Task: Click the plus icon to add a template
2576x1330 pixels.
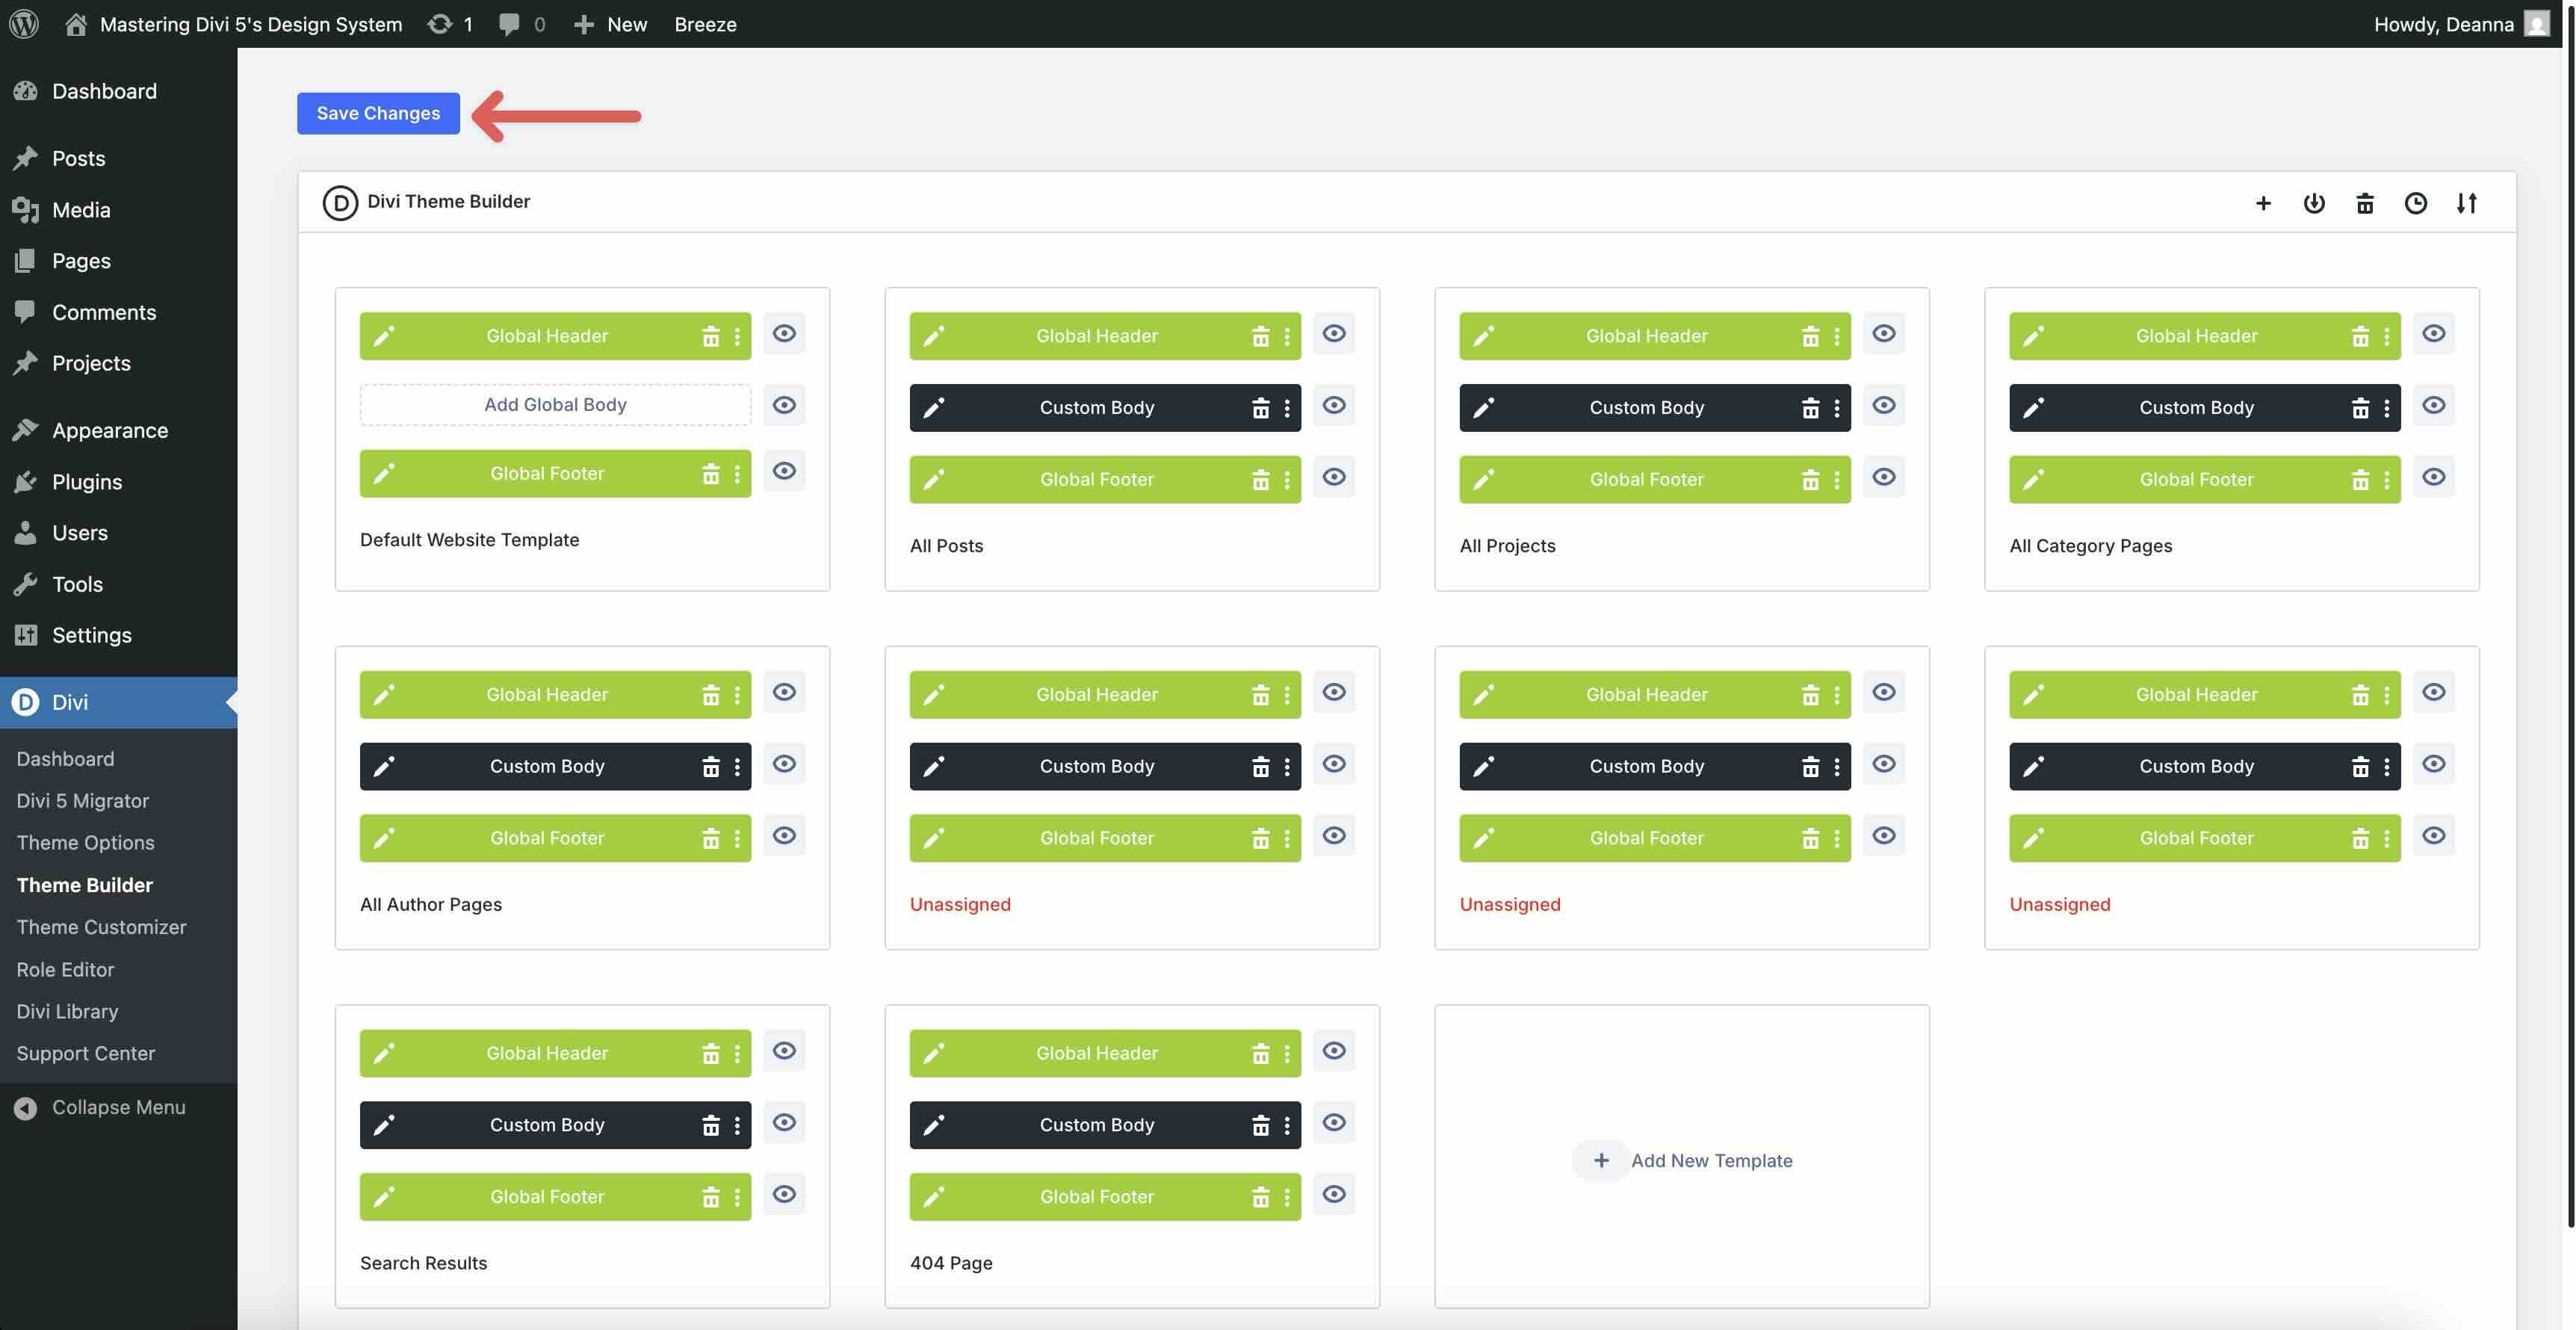Action: [x=2263, y=202]
